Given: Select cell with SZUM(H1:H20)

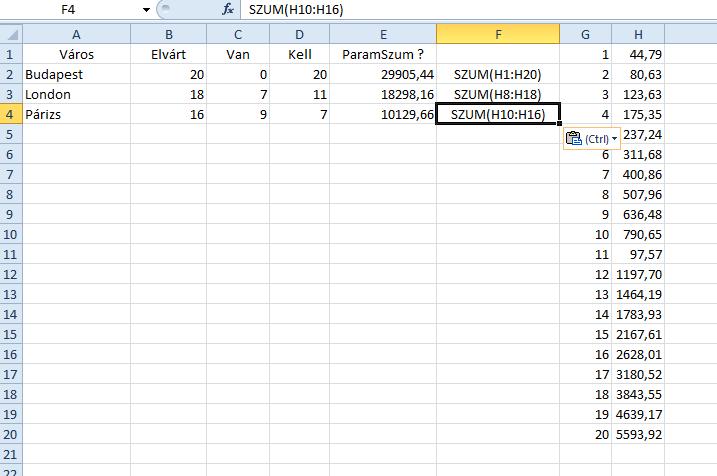Looking at the screenshot, I should [498, 75].
